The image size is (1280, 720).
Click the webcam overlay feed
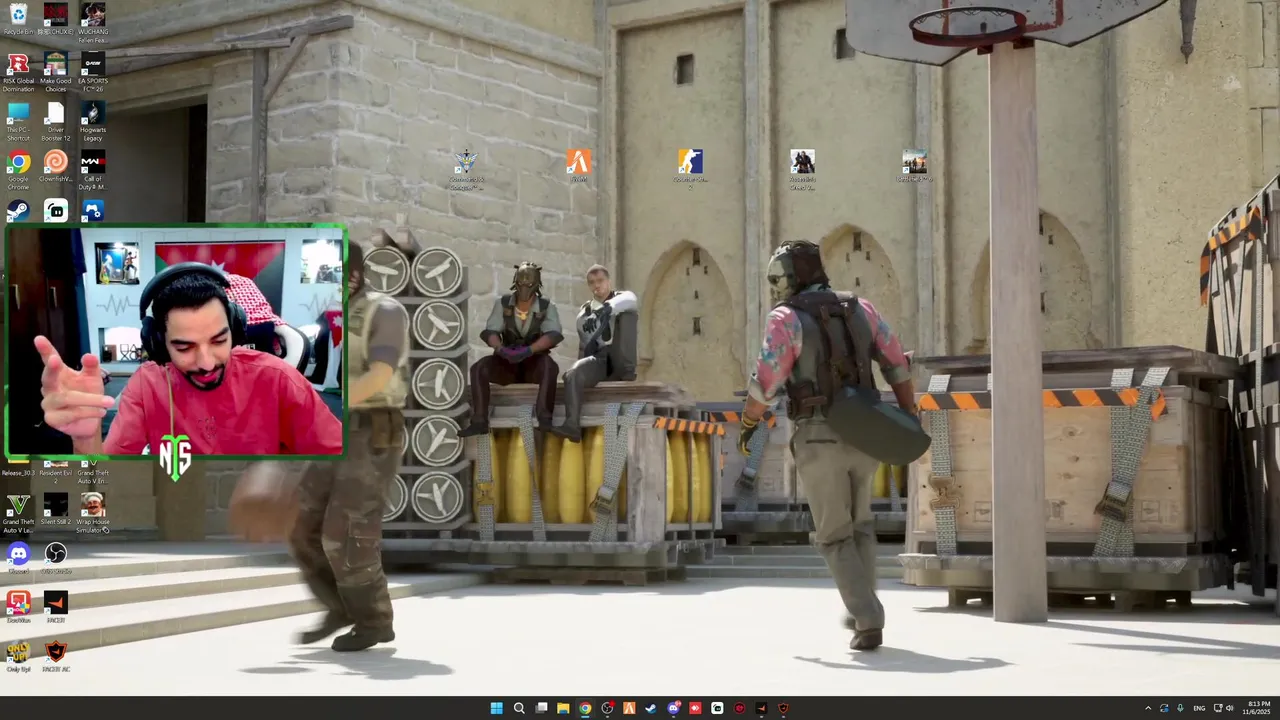175,341
